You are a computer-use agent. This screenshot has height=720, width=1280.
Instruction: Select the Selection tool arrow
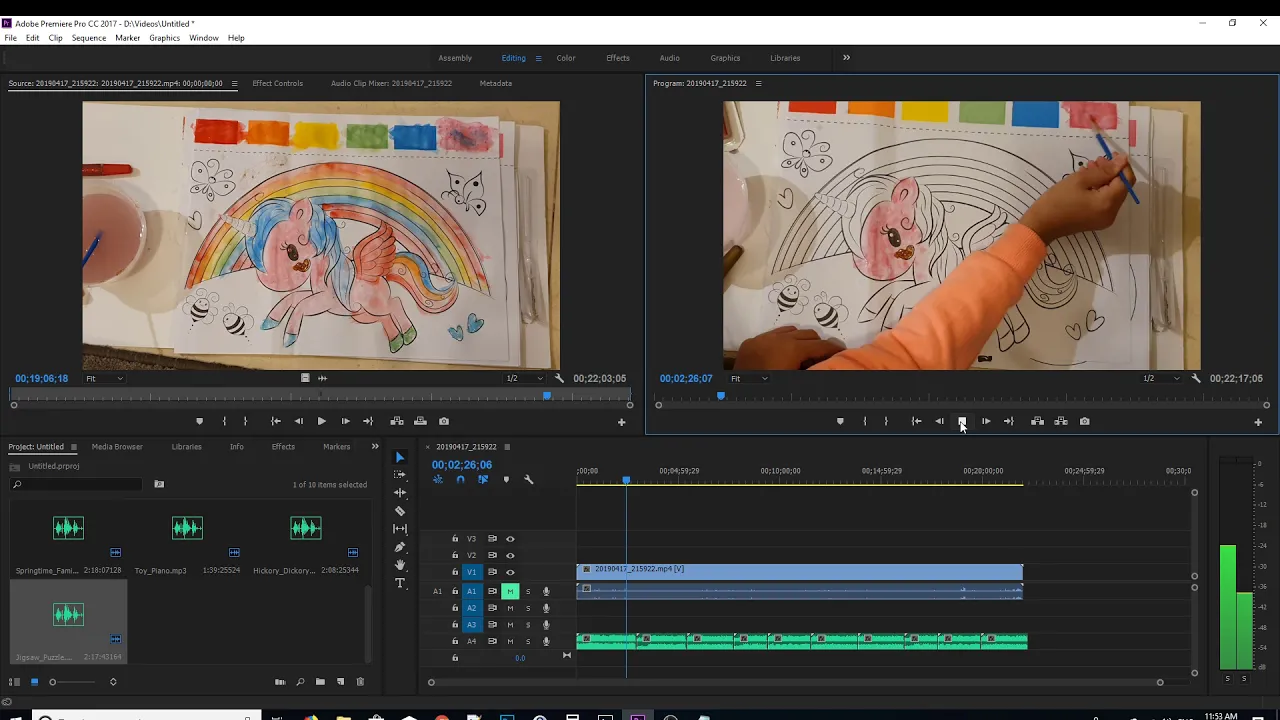pos(400,457)
